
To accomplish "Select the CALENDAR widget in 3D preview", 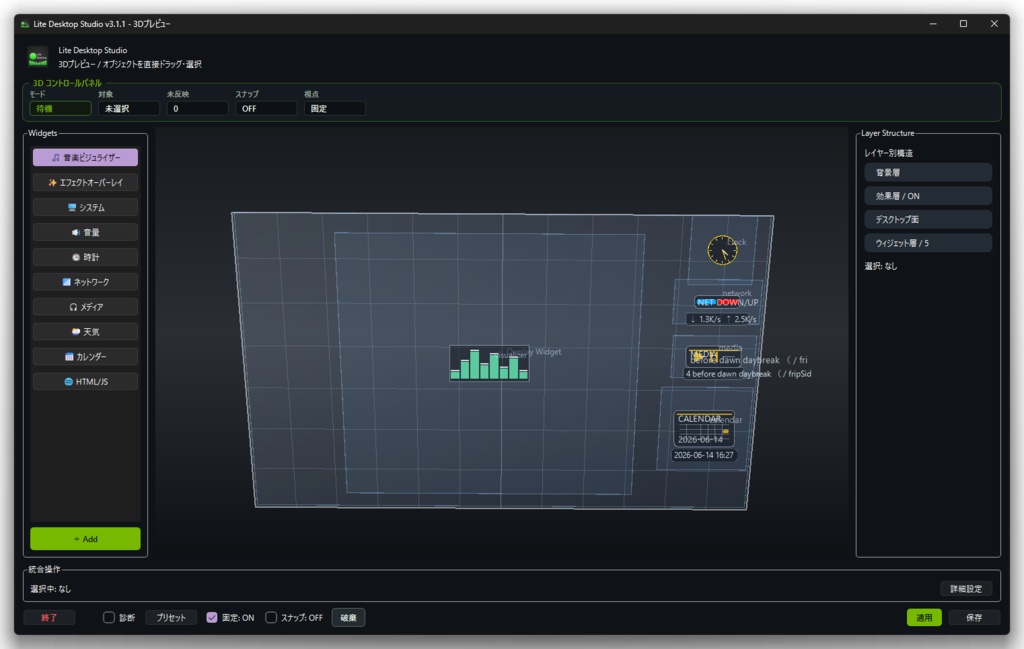I will pos(705,428).
